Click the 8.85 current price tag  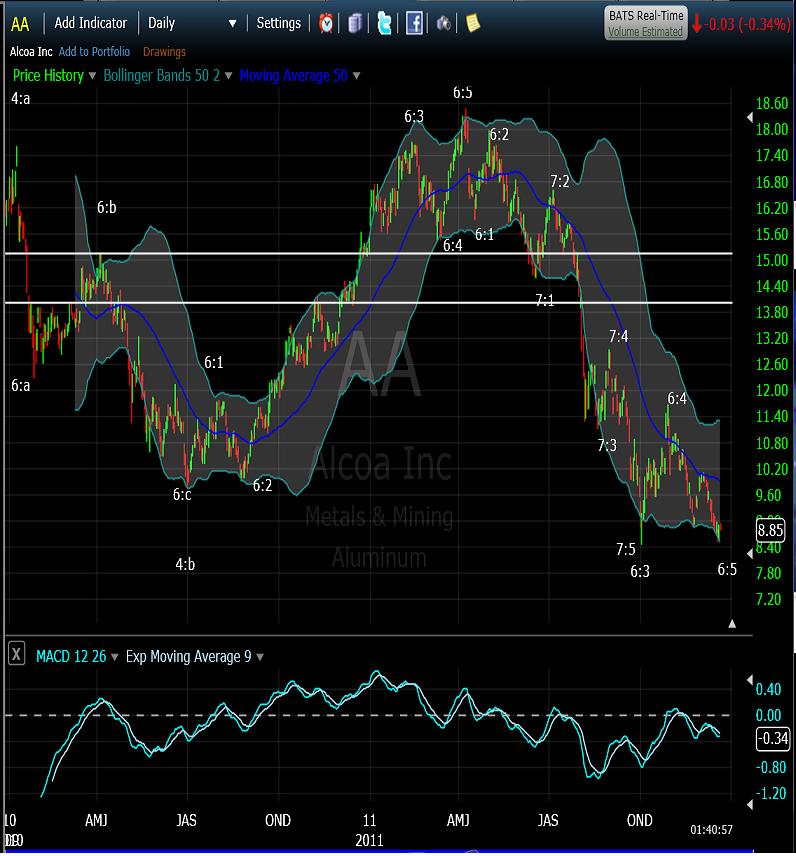770,530
